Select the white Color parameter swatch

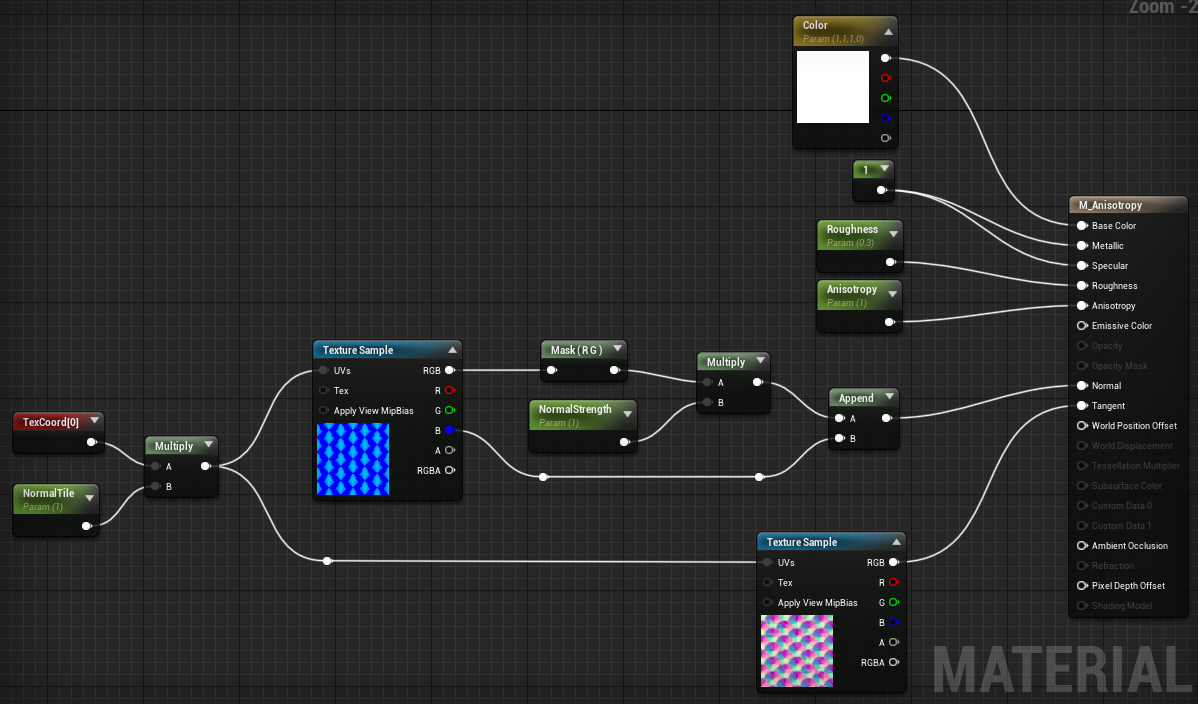[x=833, y=87]
